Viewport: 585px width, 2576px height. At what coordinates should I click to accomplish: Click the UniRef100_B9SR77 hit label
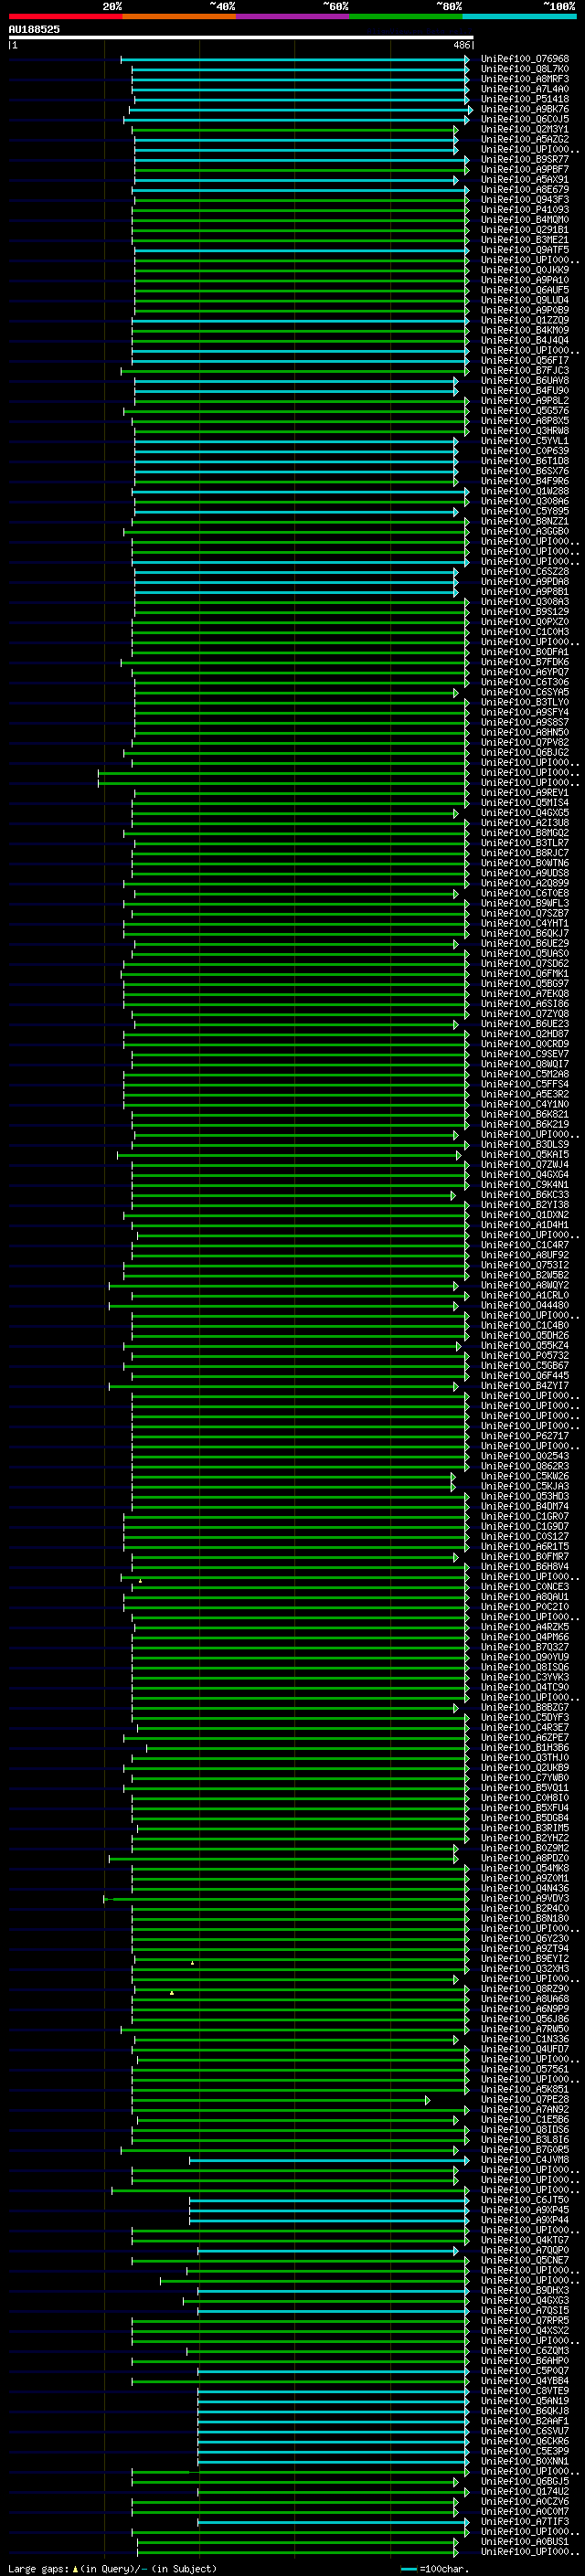[525, 159]
